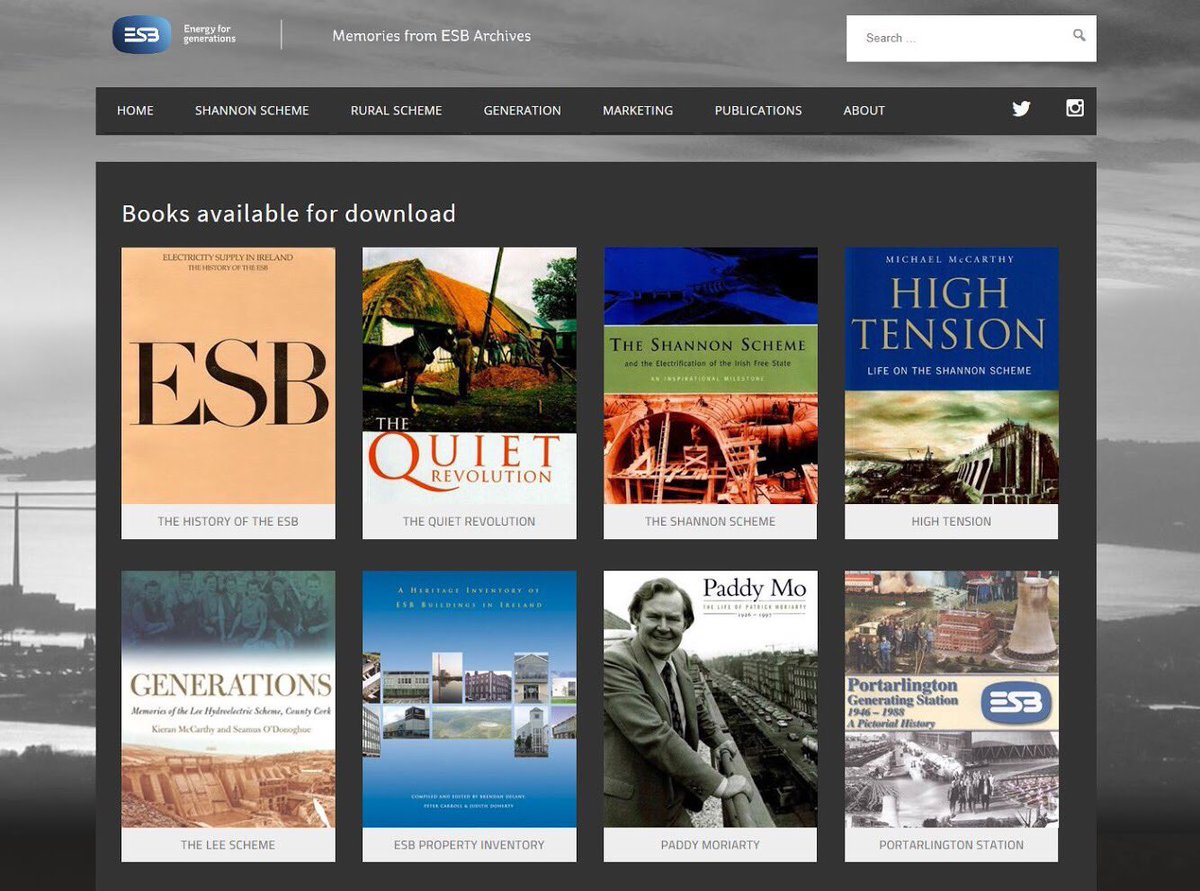
Task: Open the High Tension book cover
Action: [951, 376]
